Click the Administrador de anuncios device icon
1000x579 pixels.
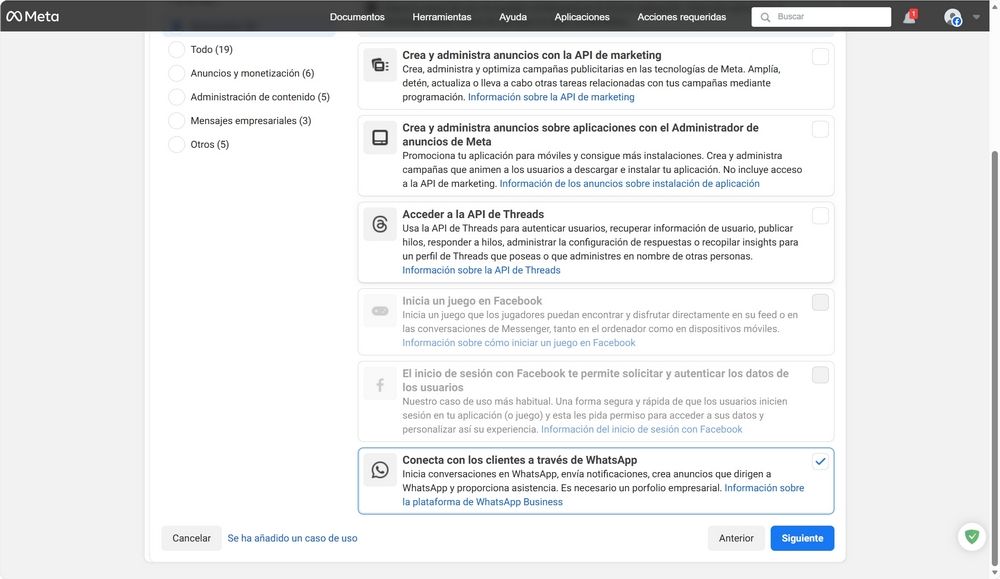[380, 135]
